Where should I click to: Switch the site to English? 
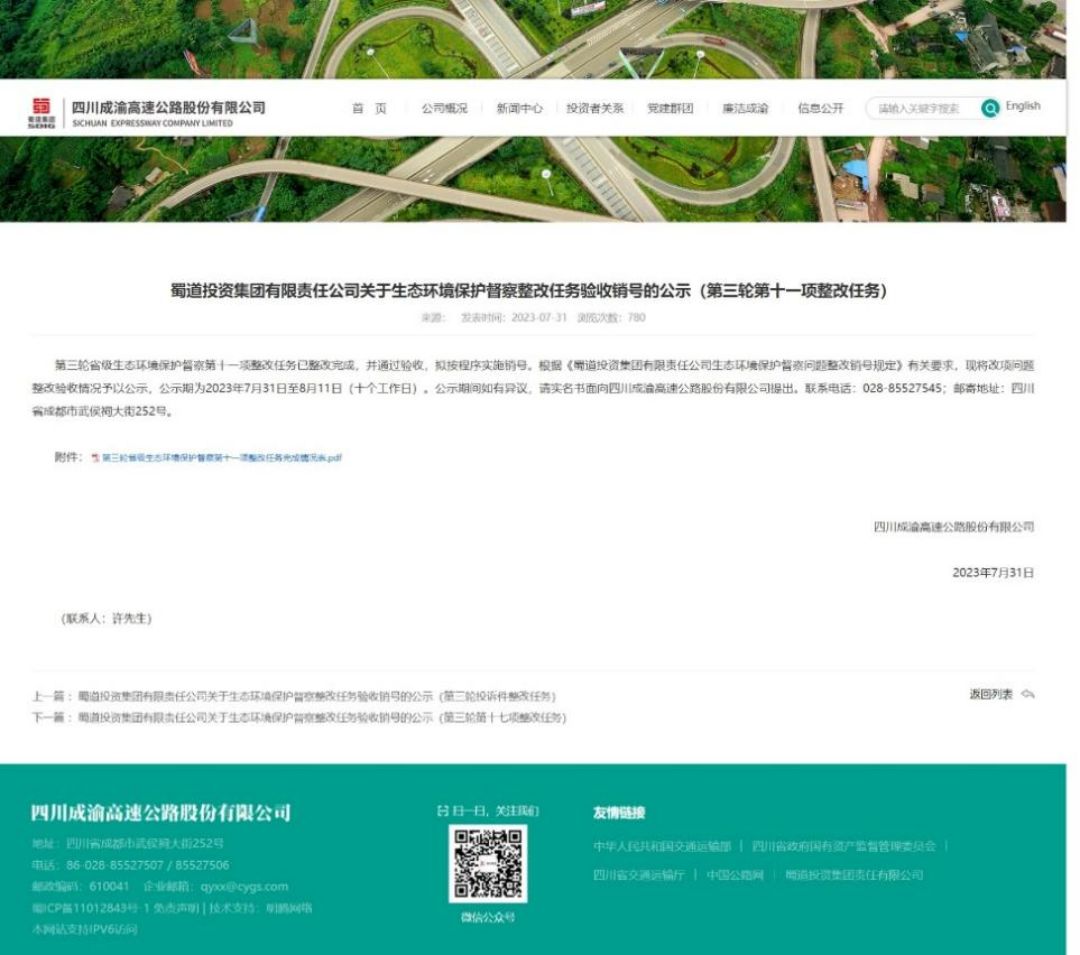1024,108
